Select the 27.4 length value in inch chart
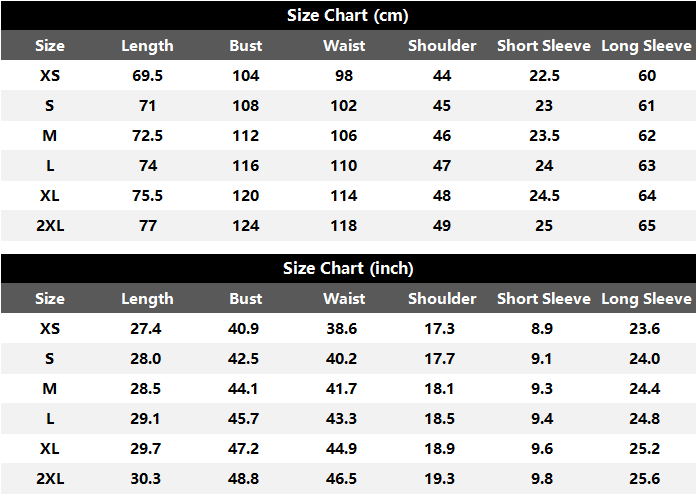The width and height of the screenshot is (696, 494). pyautogui.click(x=146, y=328)
